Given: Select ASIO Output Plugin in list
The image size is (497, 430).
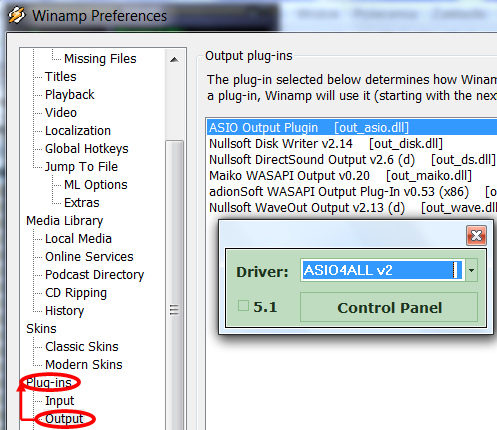Looking at the screenshot, I should pyautogui.click(x=352, y=128).
